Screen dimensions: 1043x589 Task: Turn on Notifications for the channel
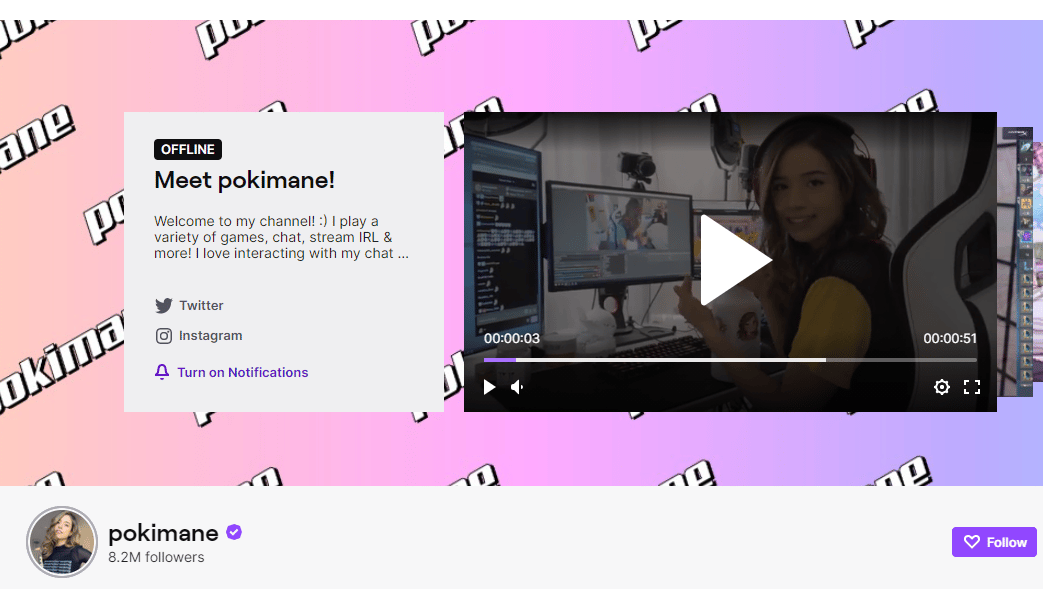[x=231, y=373]
